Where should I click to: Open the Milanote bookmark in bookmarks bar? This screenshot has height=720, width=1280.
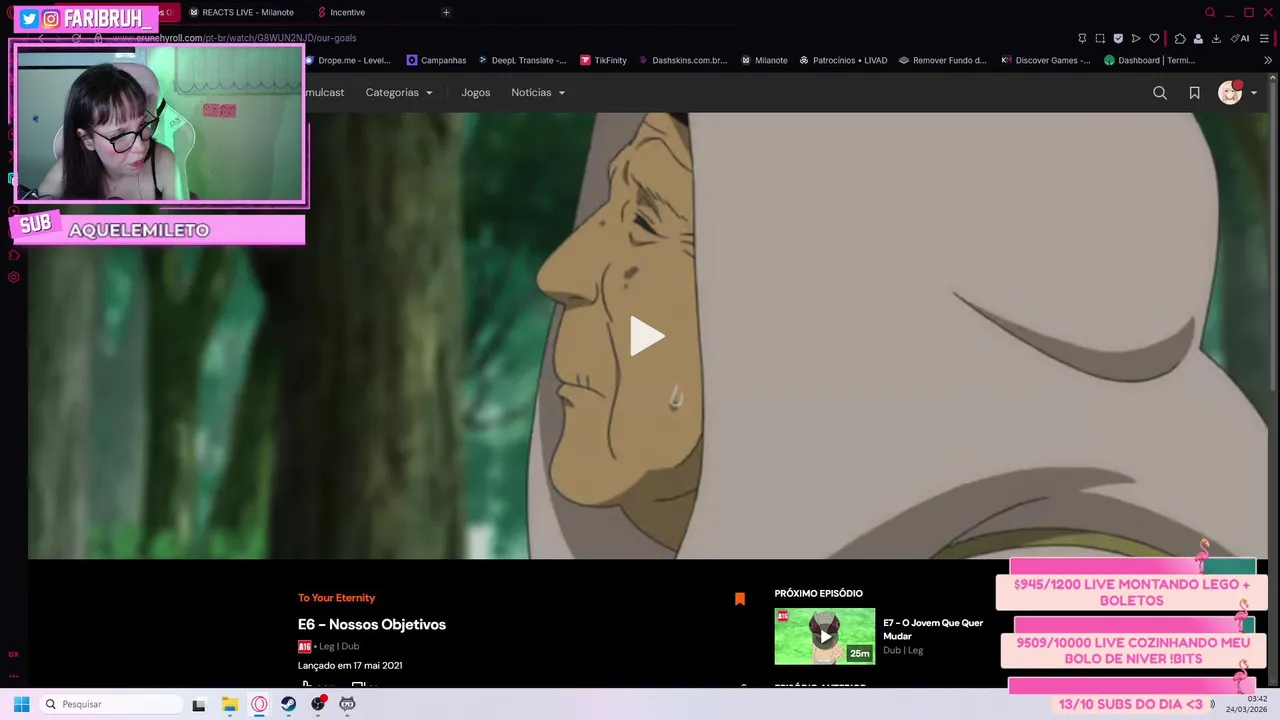tap(764, 60)
